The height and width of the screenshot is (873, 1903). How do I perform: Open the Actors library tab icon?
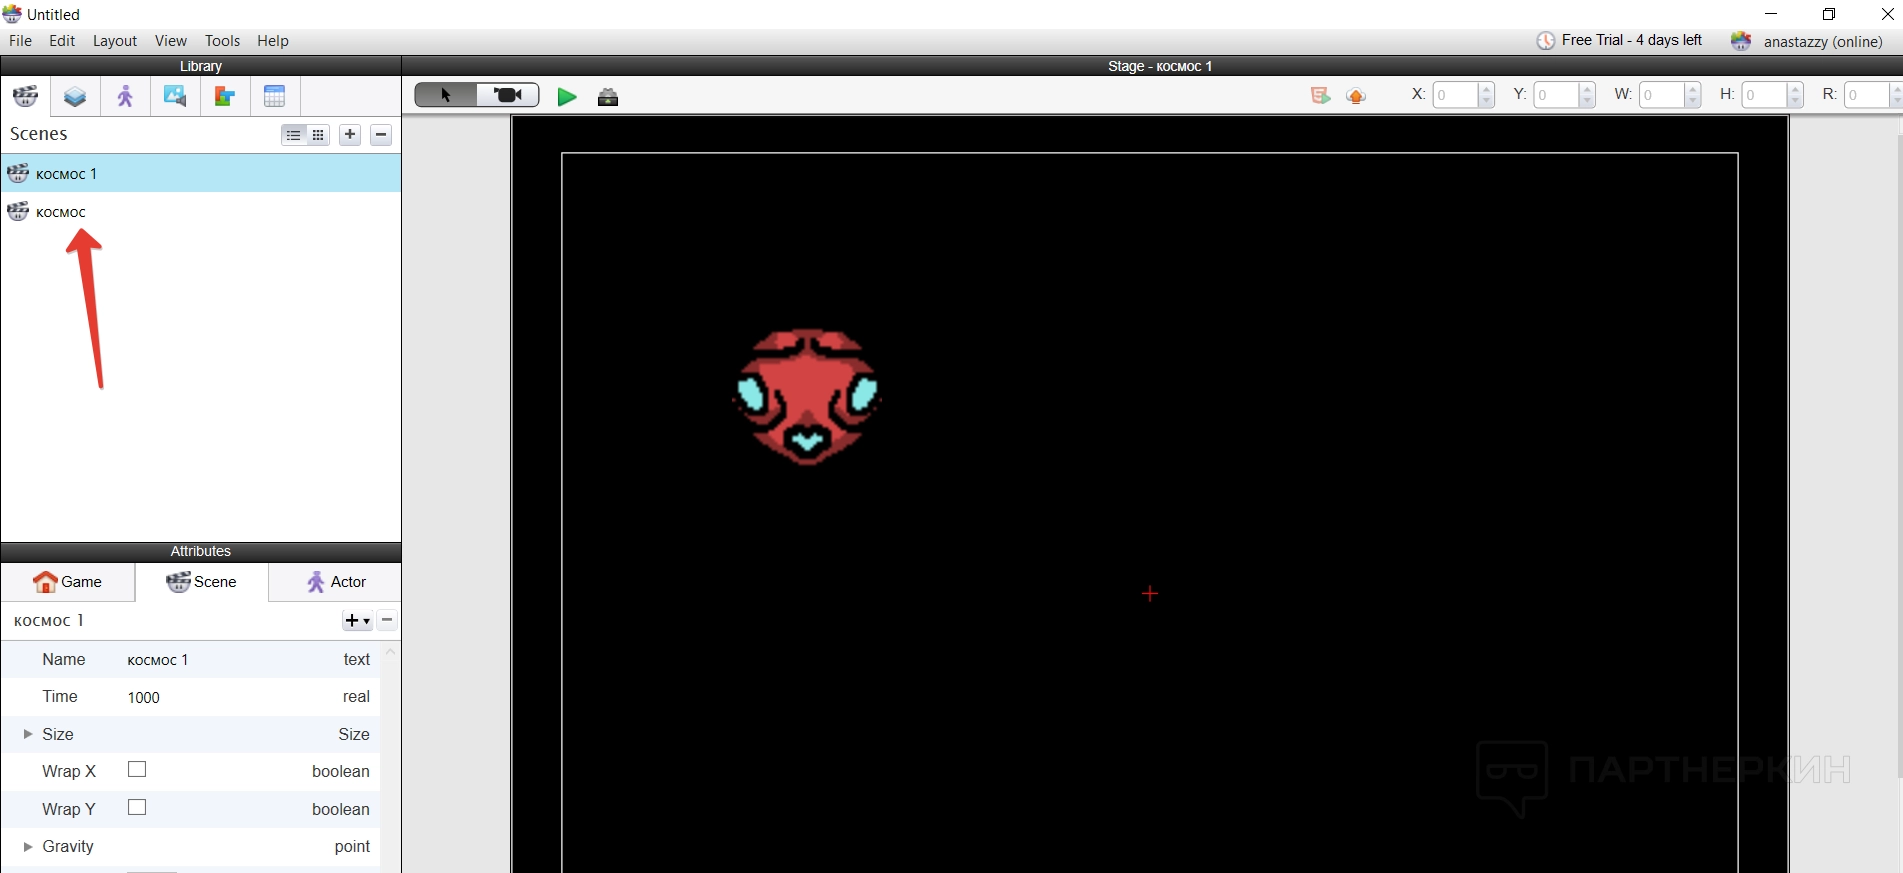tap(125, 97)
